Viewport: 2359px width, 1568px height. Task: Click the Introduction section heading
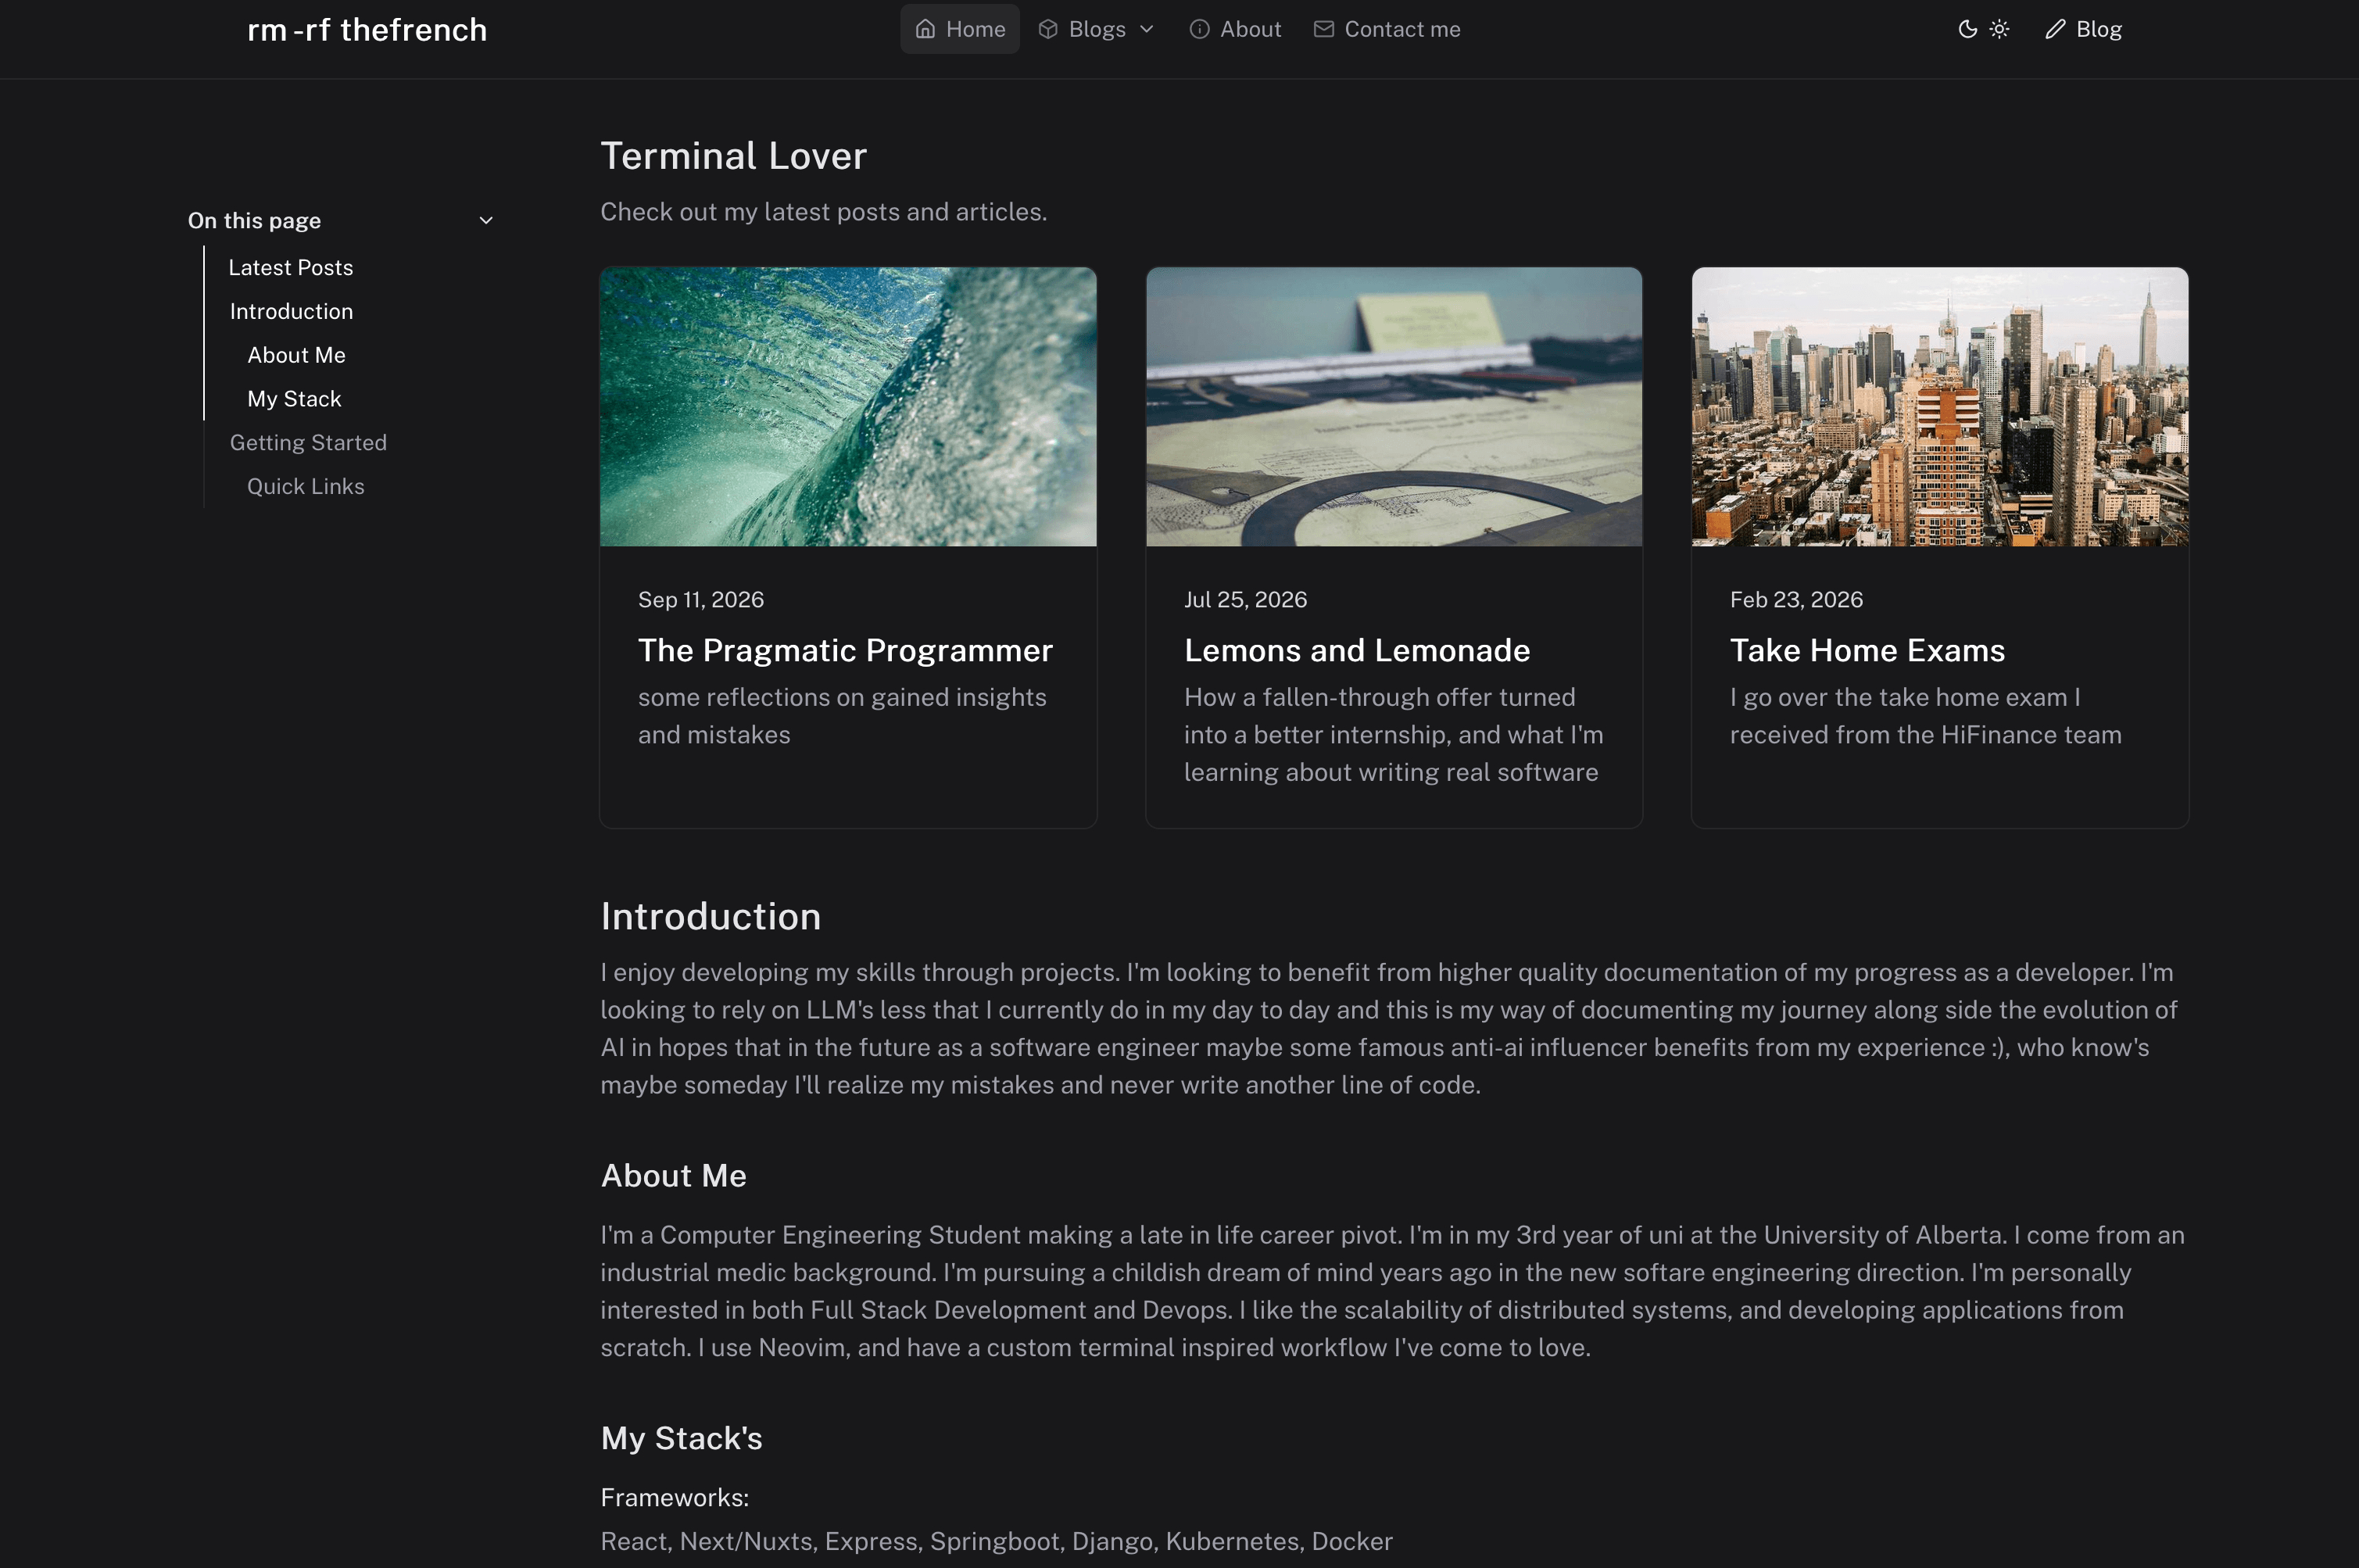click(x=711, y=917)
